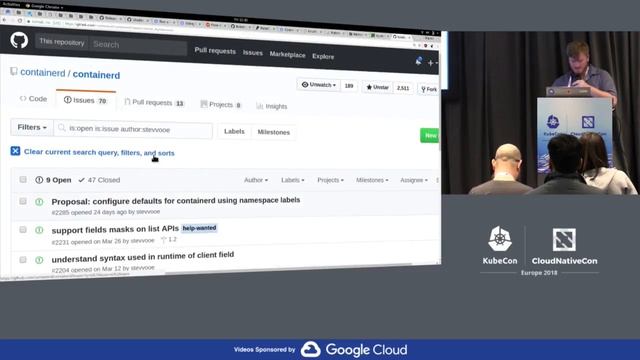Open support fields masks on list APIs issue
The height and width of the screenshot is (360, 640).
[115, 230]
